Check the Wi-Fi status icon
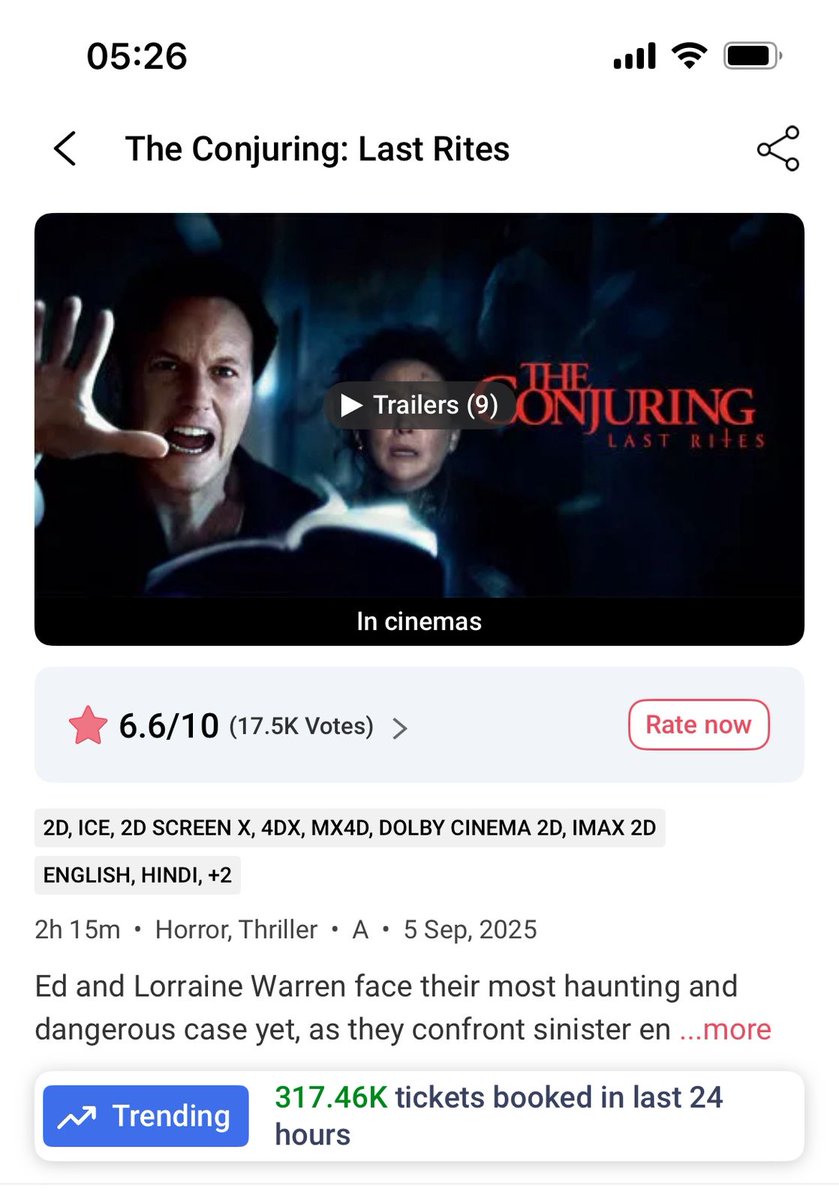The width and height of the screenshot is (839, 1200). click(x=689, y=56)
